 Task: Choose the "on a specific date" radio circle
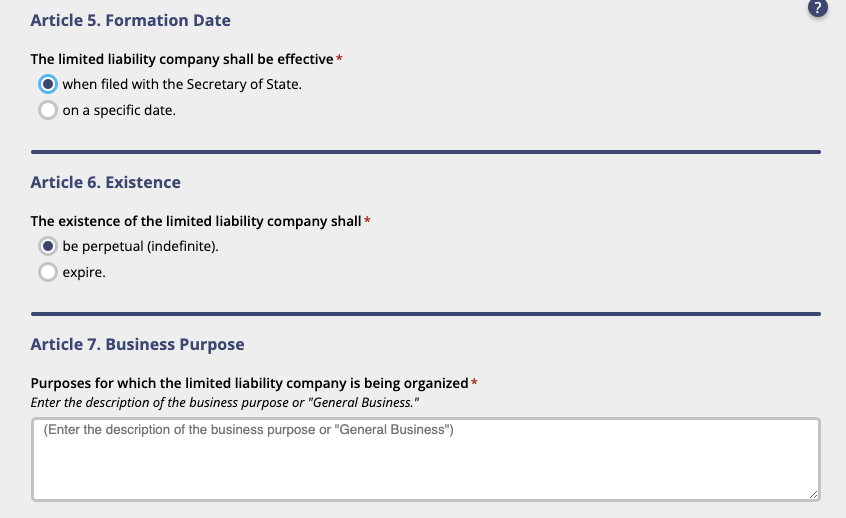[48, 110]
